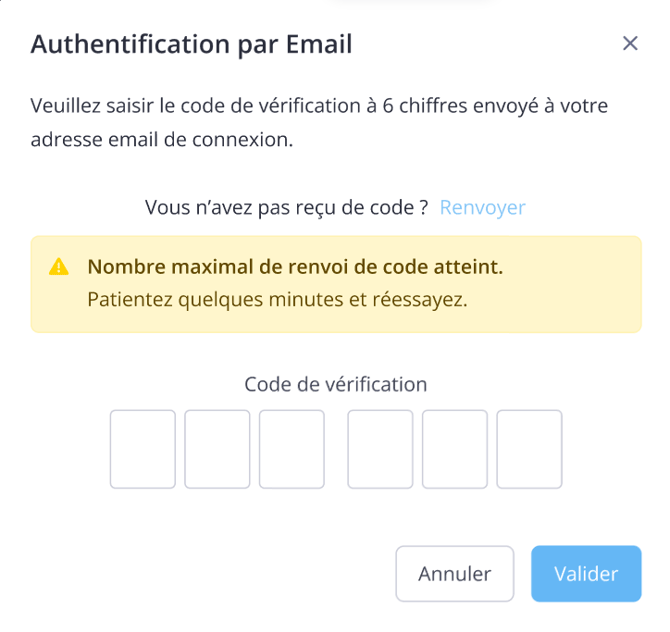Viewport: 670px width, 632px height.
Task: Focus the fourth verification code box
Action: (380, 449)
